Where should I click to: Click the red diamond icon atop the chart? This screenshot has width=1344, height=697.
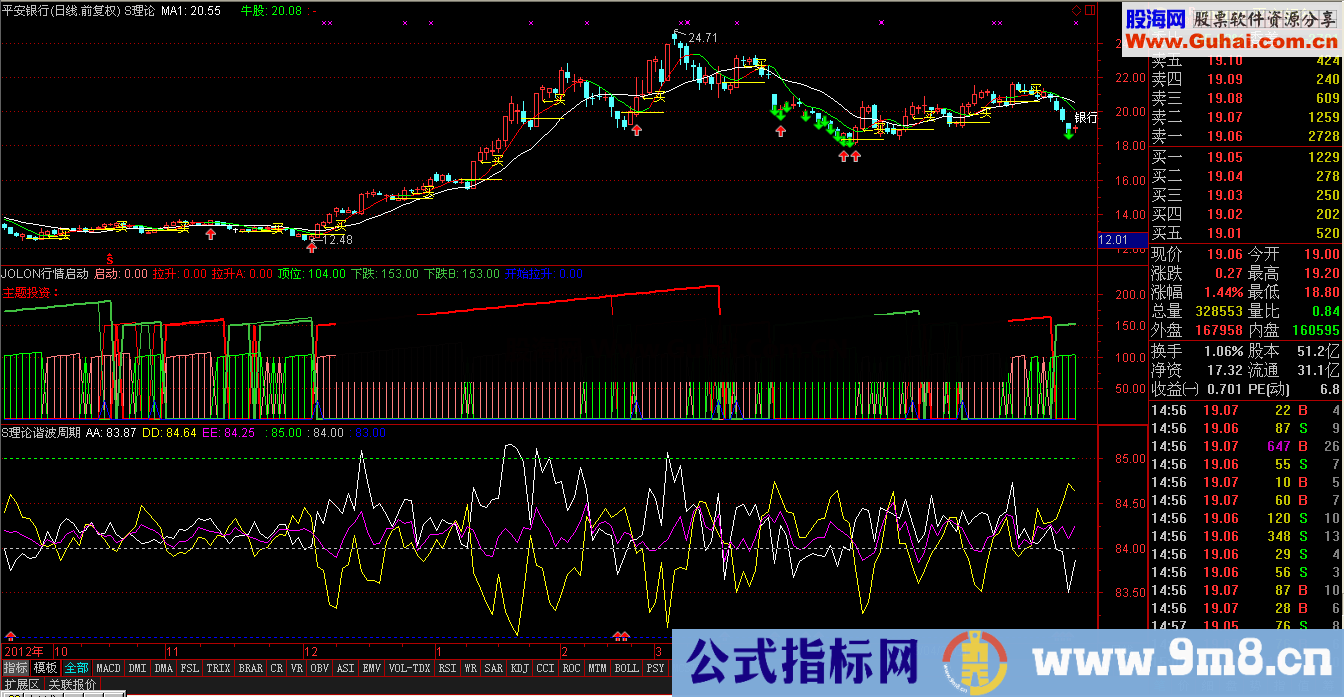point(1076,10)
